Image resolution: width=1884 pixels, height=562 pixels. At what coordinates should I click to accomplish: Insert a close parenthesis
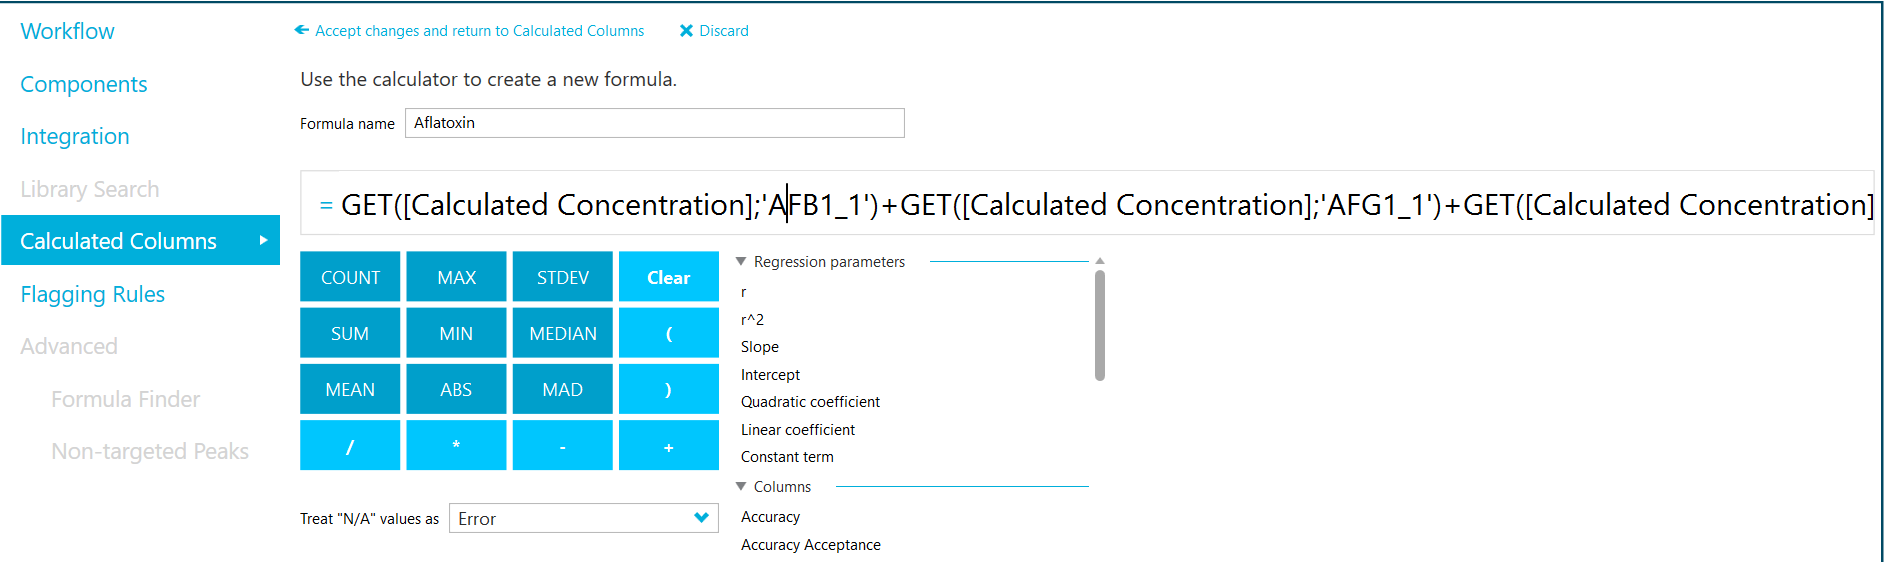point(668,389)
